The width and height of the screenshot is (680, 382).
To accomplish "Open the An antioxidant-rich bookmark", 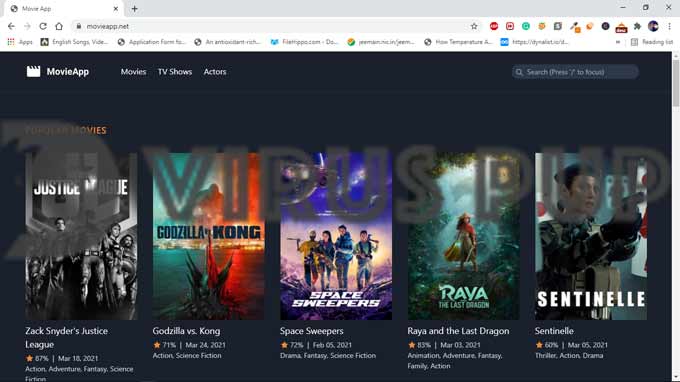I will [228, 42].
